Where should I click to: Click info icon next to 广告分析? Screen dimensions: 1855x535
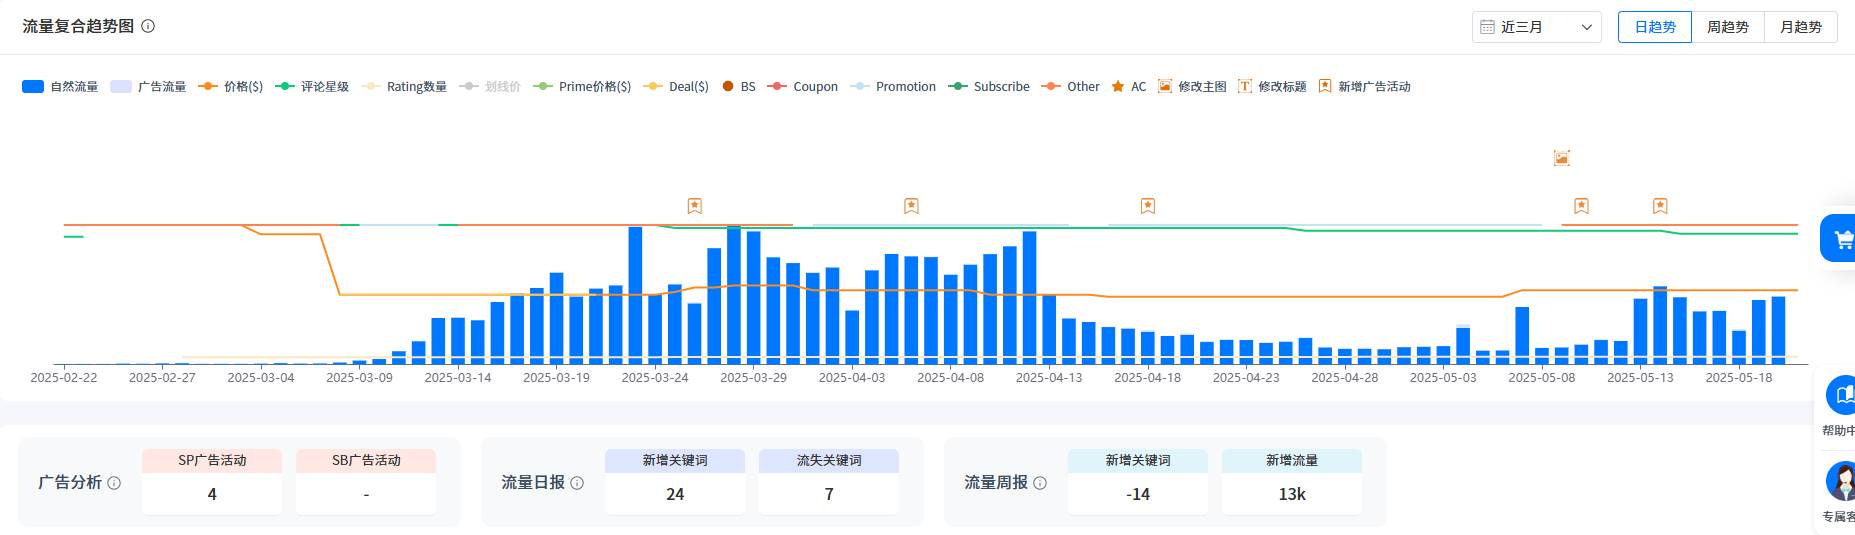[114, 483]
